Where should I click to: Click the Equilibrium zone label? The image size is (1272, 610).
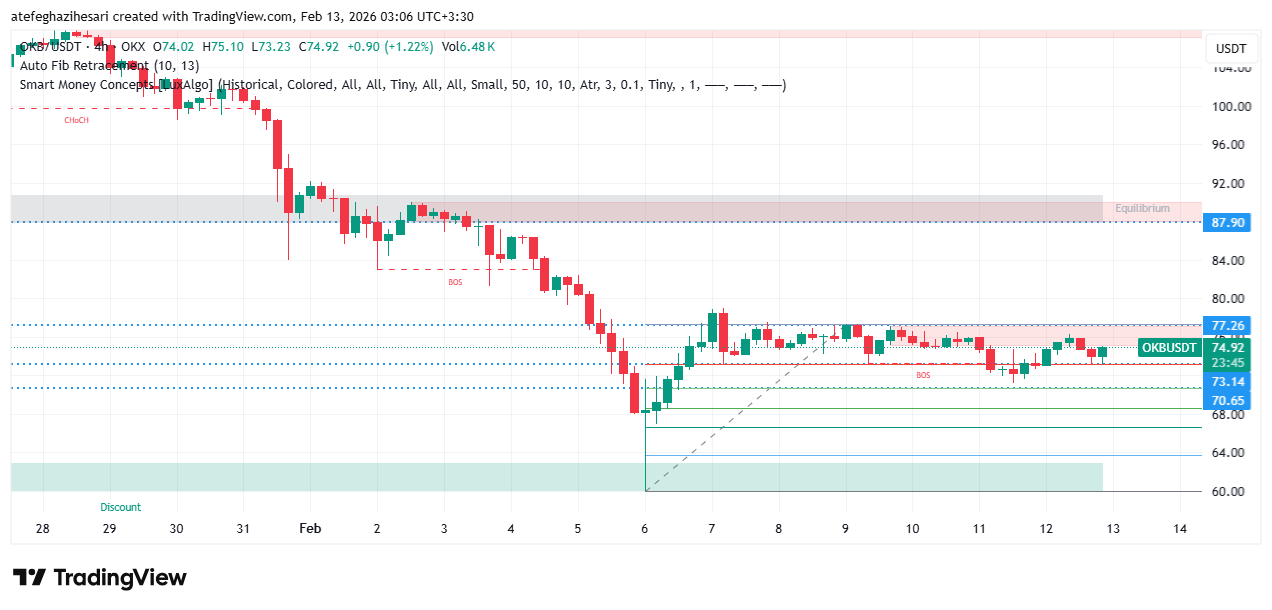(1142, 209)
